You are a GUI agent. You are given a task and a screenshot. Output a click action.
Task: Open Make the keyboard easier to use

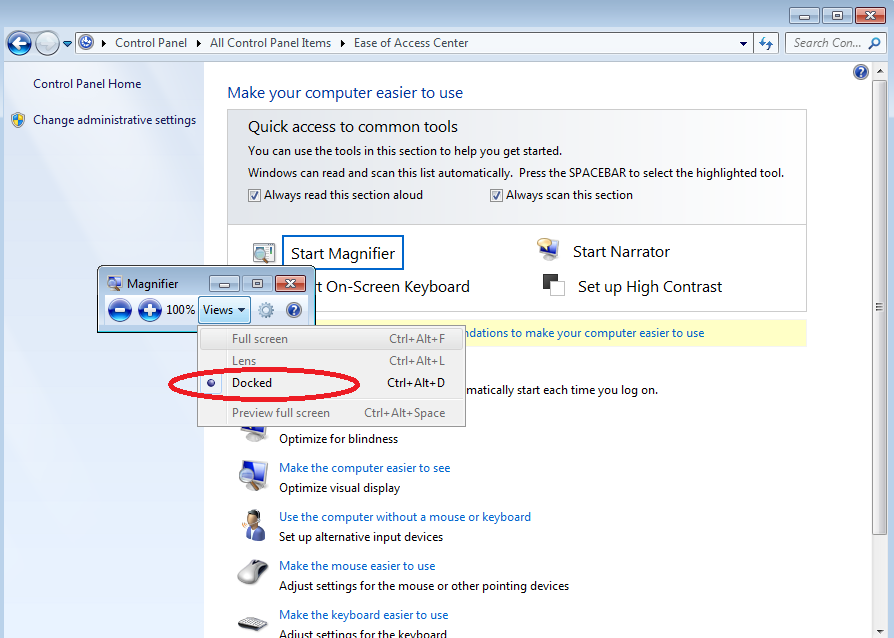click(363, 615)
